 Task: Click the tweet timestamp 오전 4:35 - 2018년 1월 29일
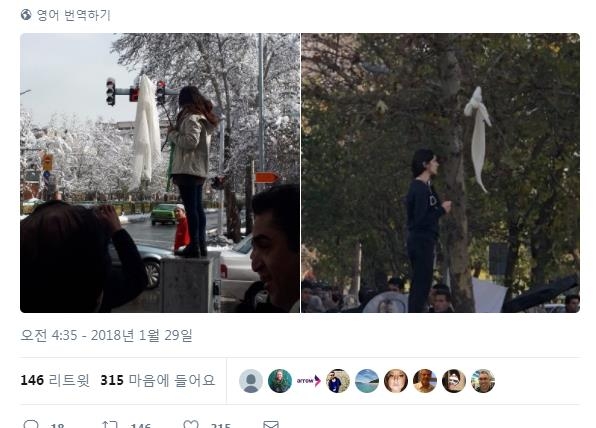[x=106, y=335]
